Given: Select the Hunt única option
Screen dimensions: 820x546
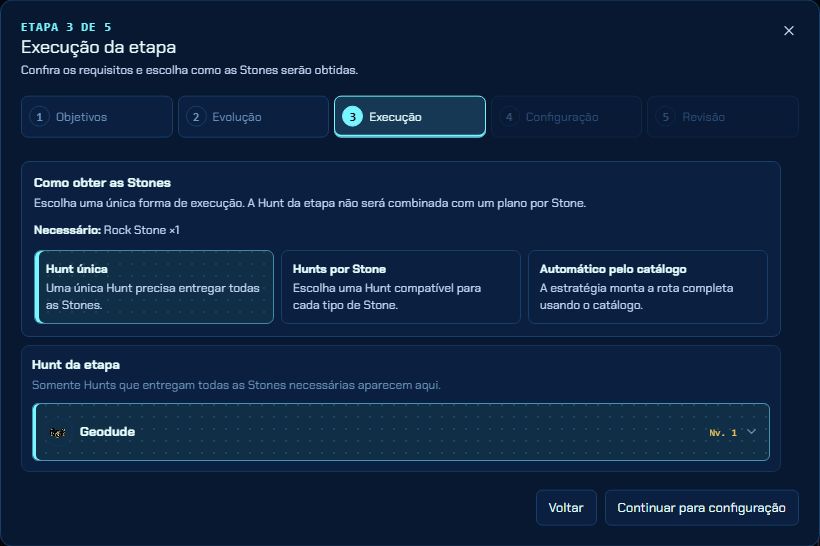Looking at the screenshot, I should [154, 287].
